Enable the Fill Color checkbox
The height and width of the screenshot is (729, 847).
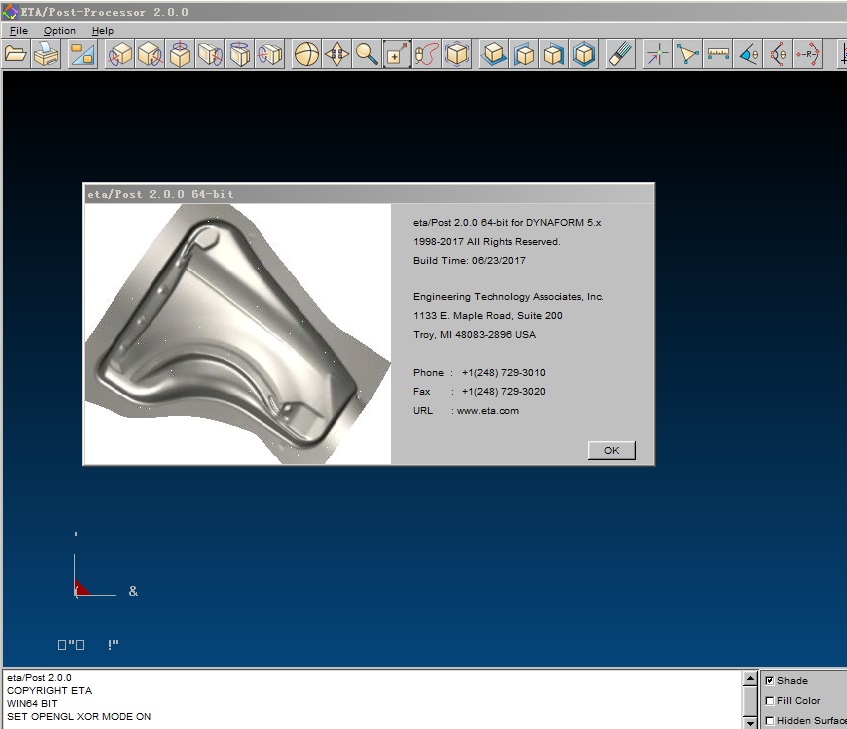770,701
